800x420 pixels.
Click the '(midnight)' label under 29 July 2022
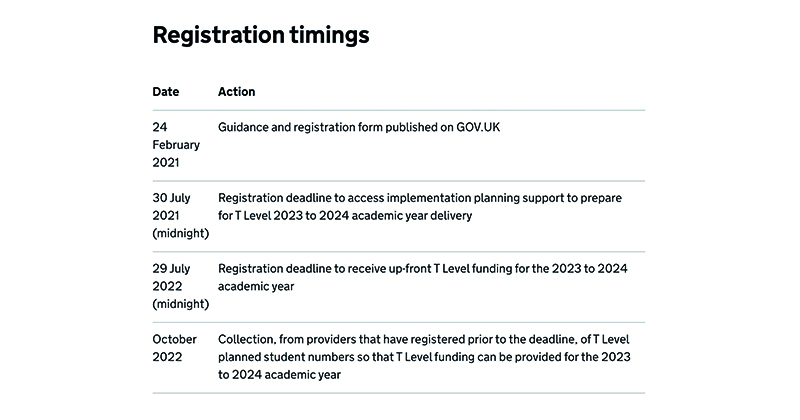[x=181, y=304]
